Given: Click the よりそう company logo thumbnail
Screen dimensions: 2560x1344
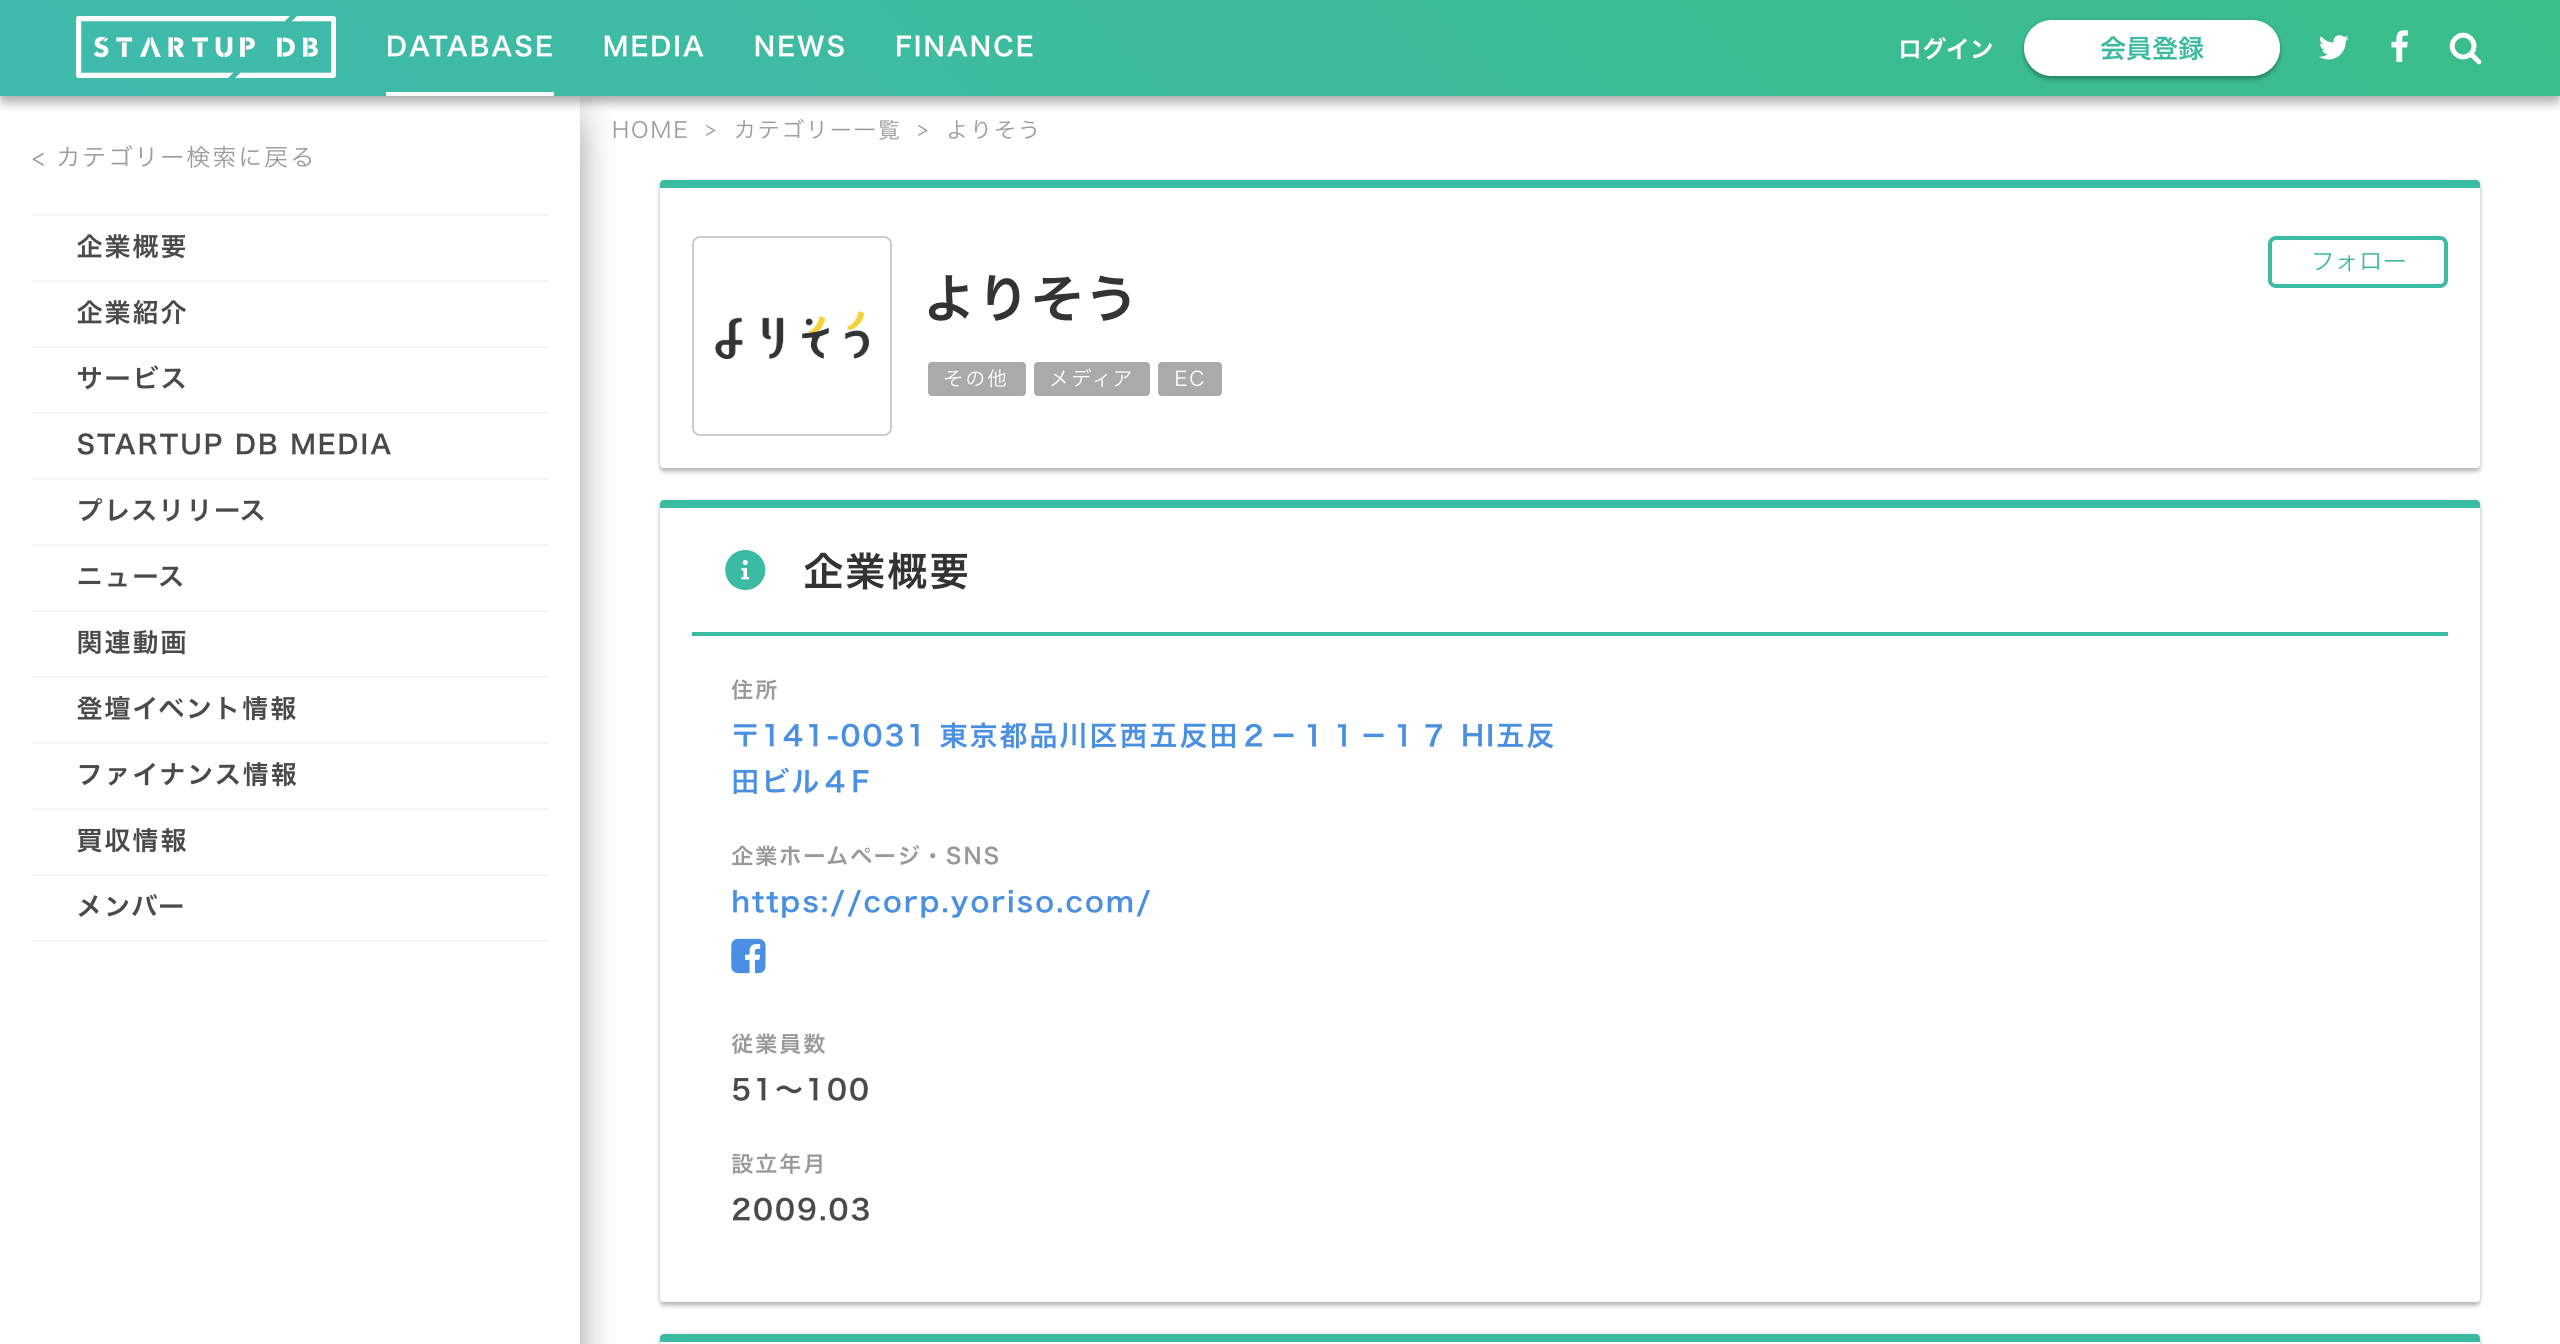Looking at the screenshot, I should 791,336.
